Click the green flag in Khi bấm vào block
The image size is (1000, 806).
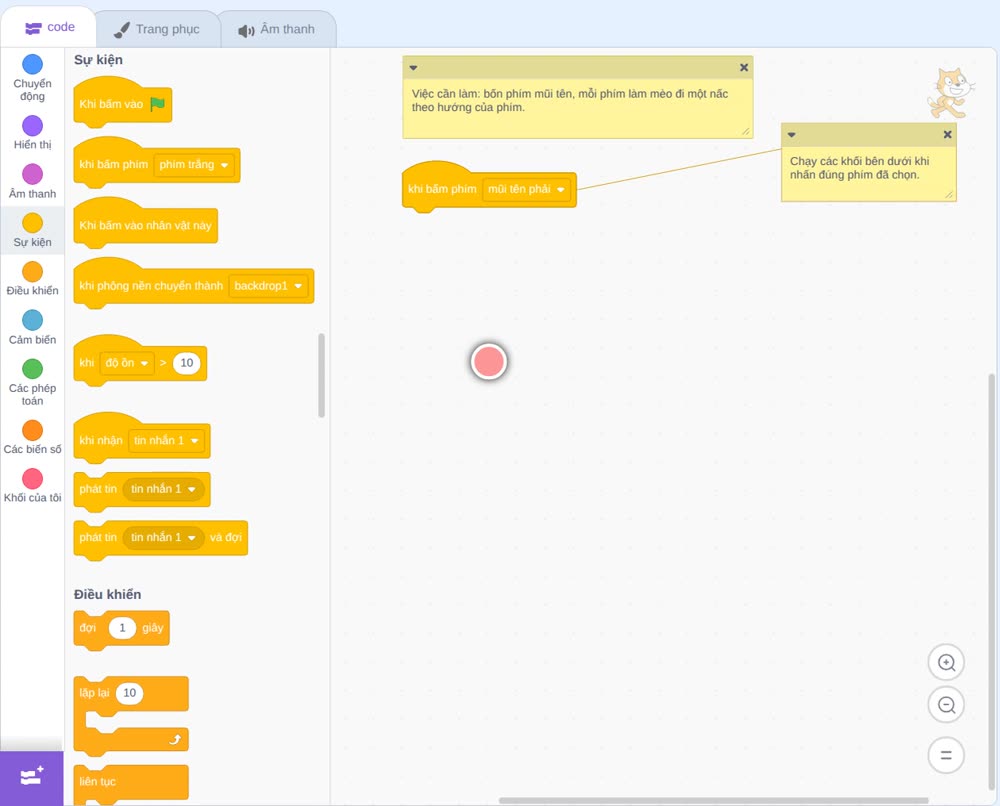point(157,104)
